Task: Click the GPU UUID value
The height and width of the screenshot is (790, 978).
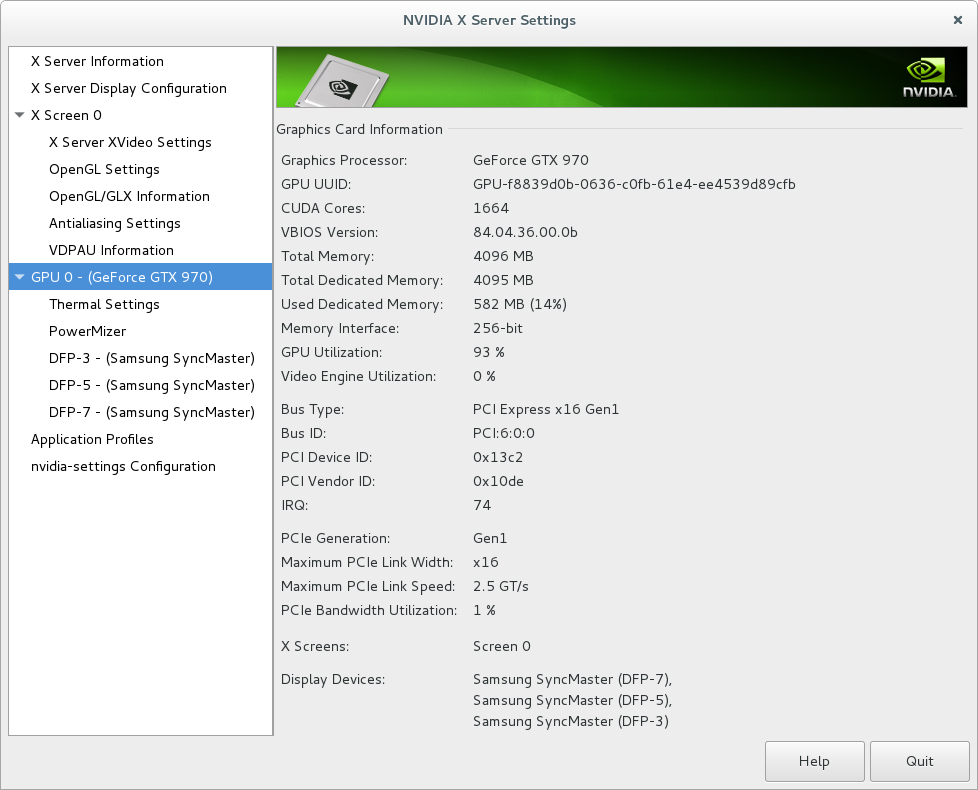Action: coord(634,185)
